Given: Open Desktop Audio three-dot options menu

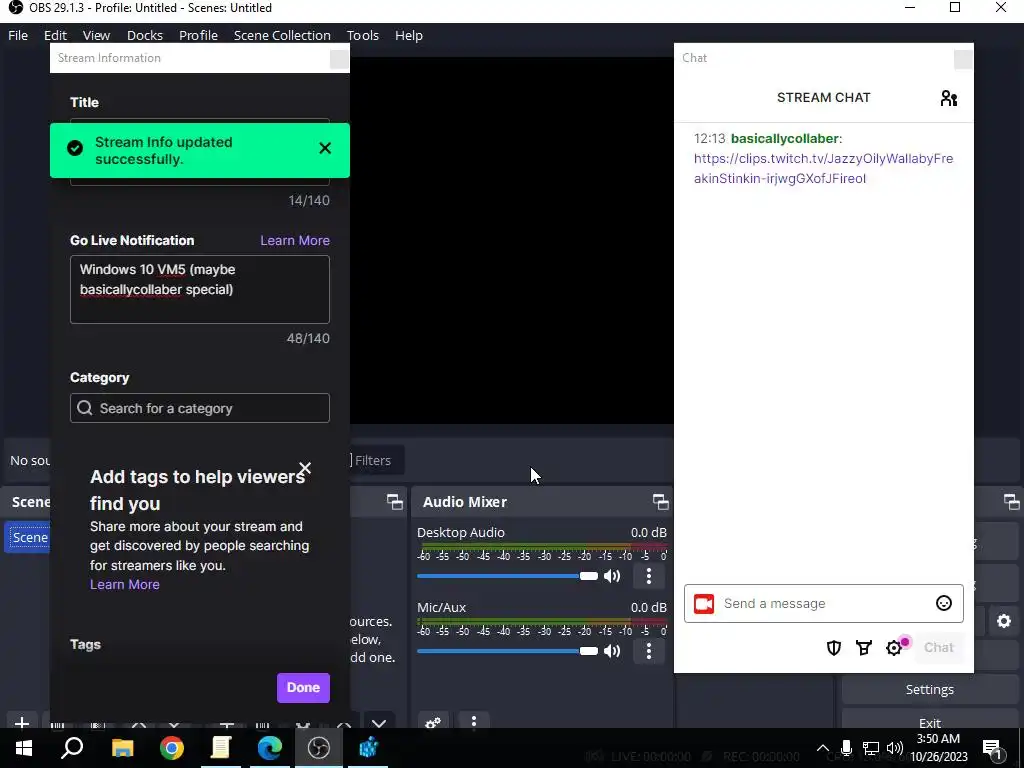Looking at the screenshot, I should coord(648,576).
